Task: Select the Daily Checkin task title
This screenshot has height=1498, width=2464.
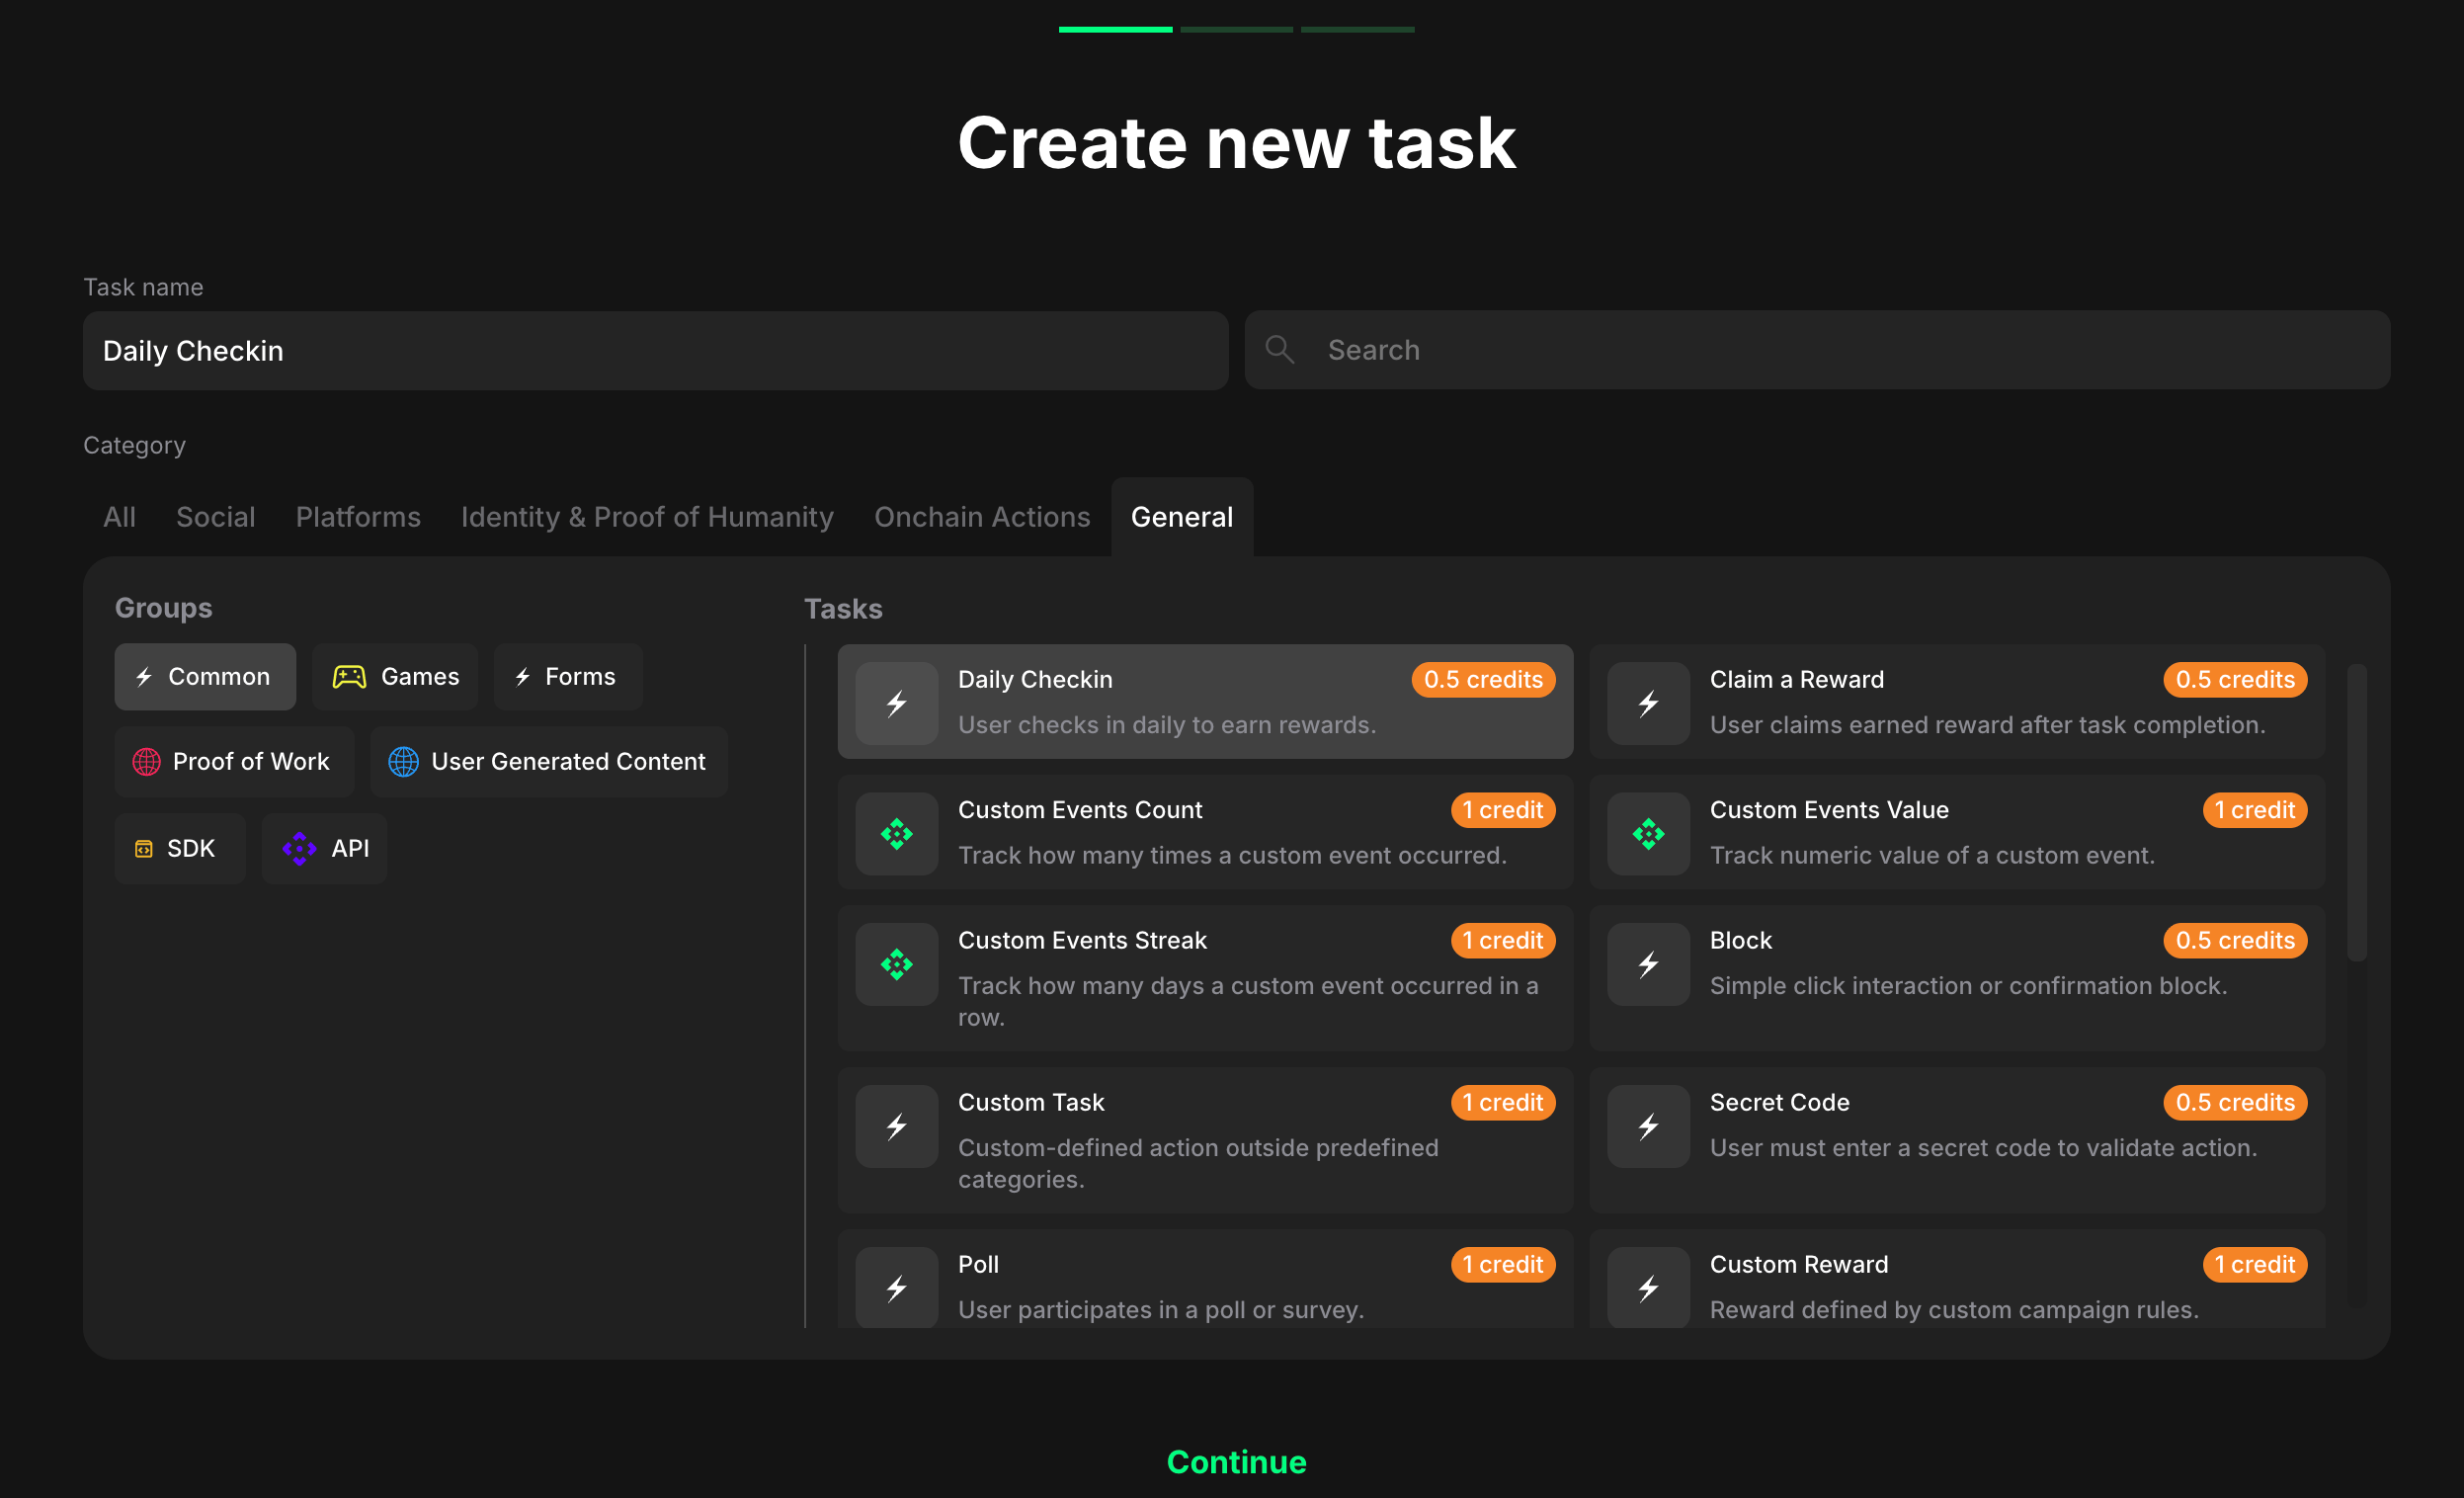Action: pyautogui.click(x=1034, y=679)
